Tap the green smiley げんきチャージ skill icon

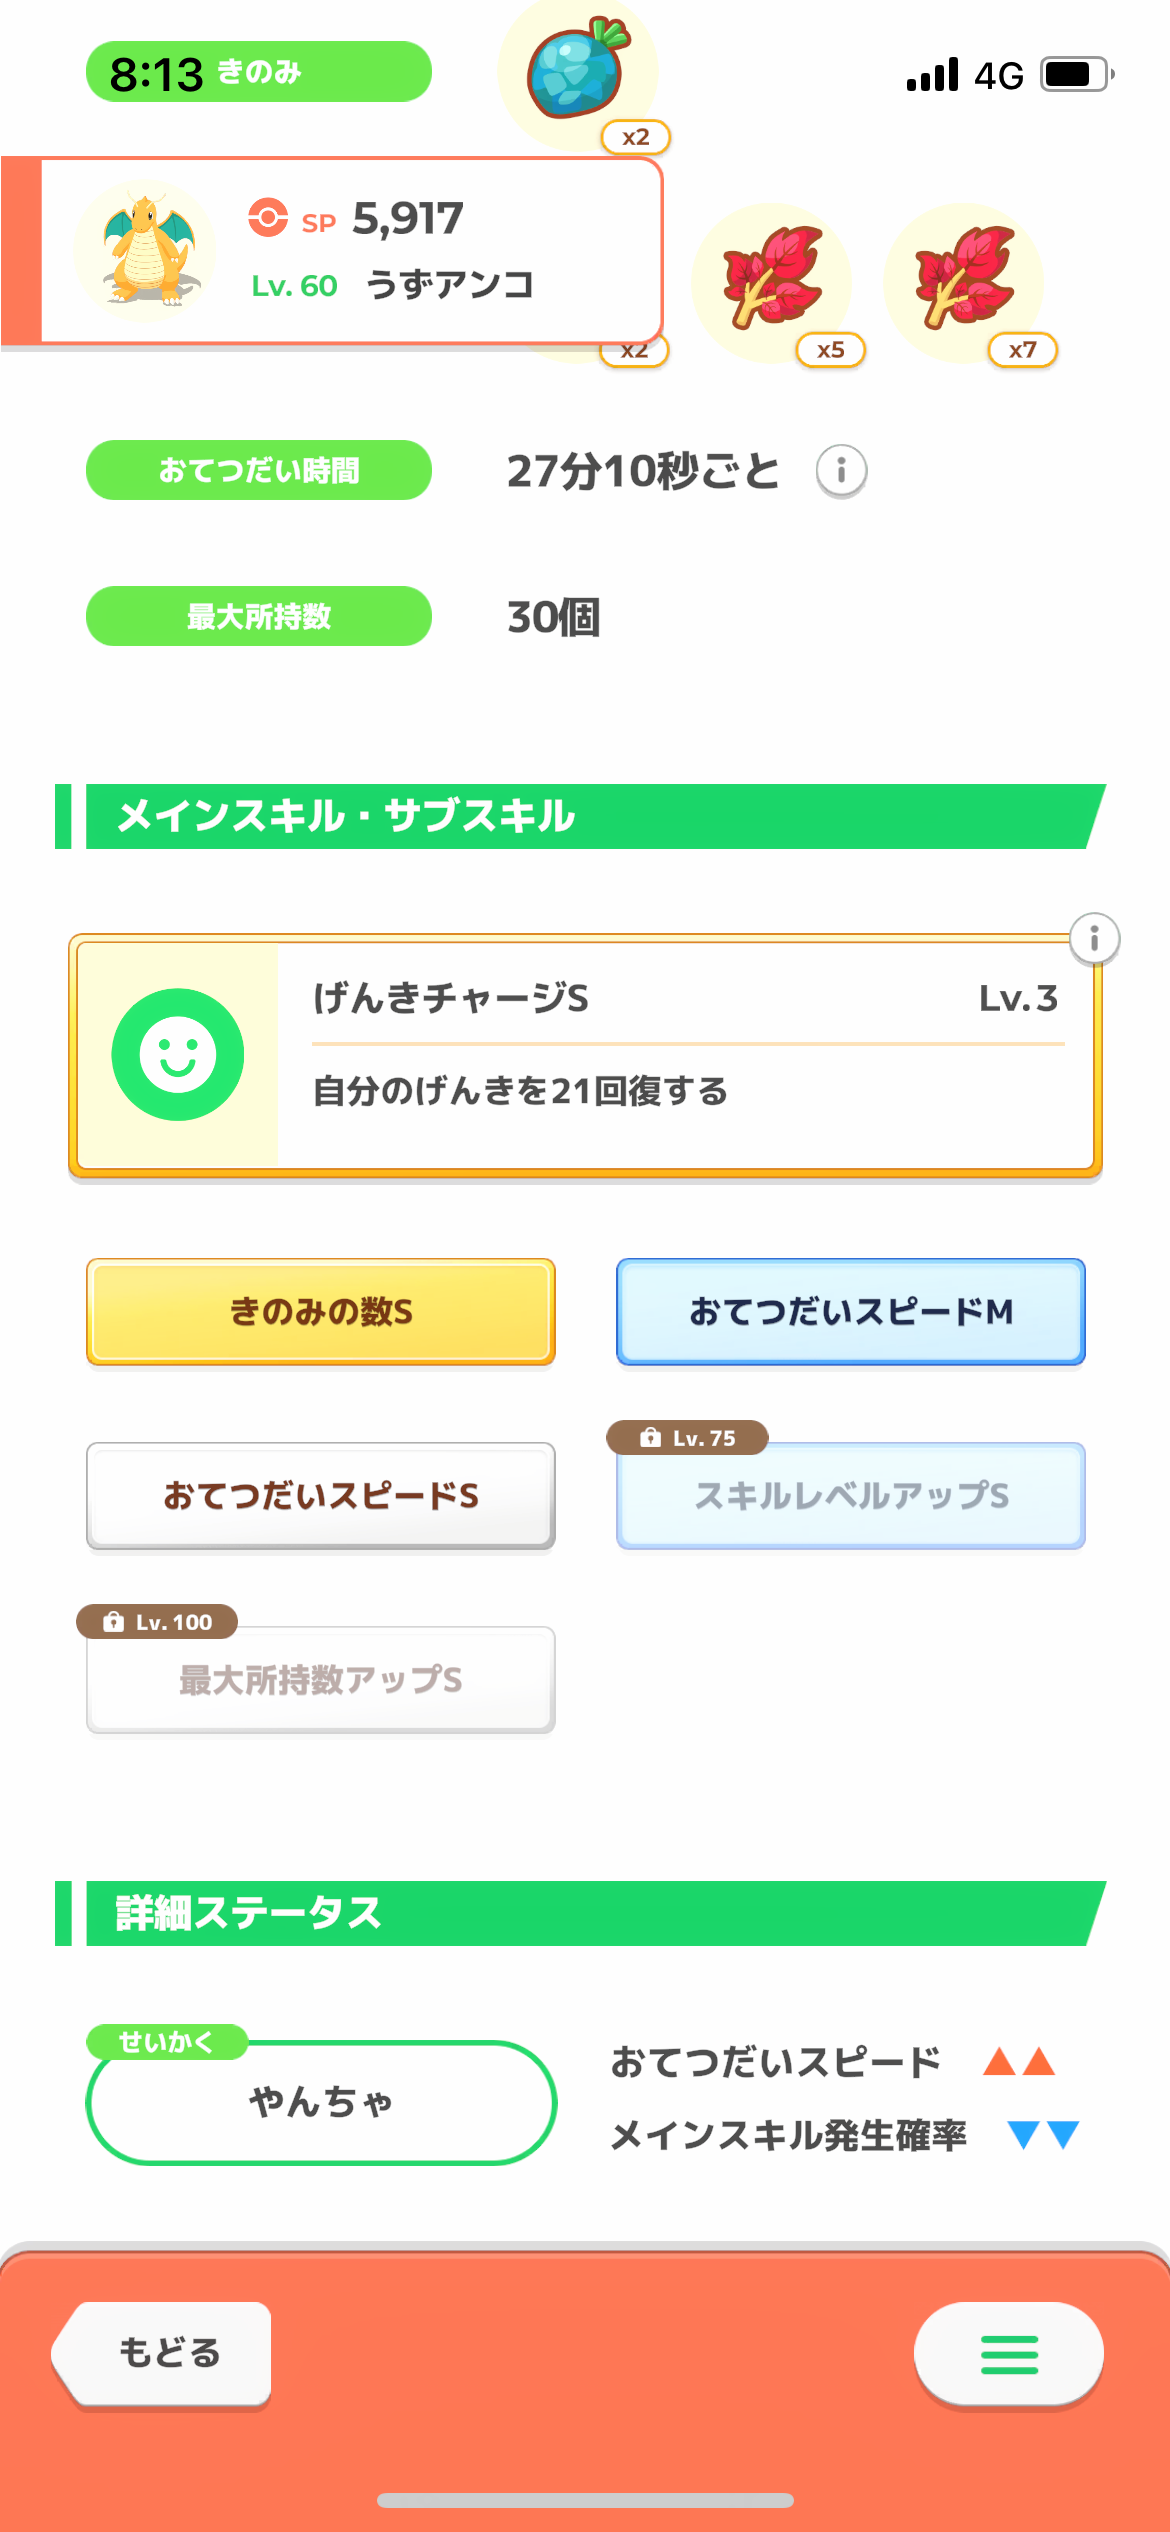pyautogui.click(x=178, y=1055)
